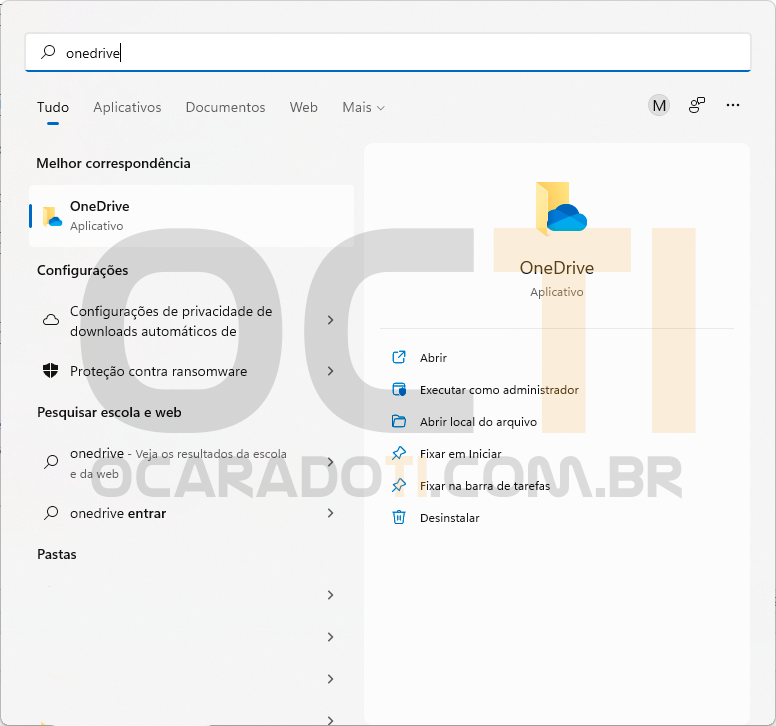Click the run-as-administrator shield icon
776x726 pixels.
click(x=399, y=389)
